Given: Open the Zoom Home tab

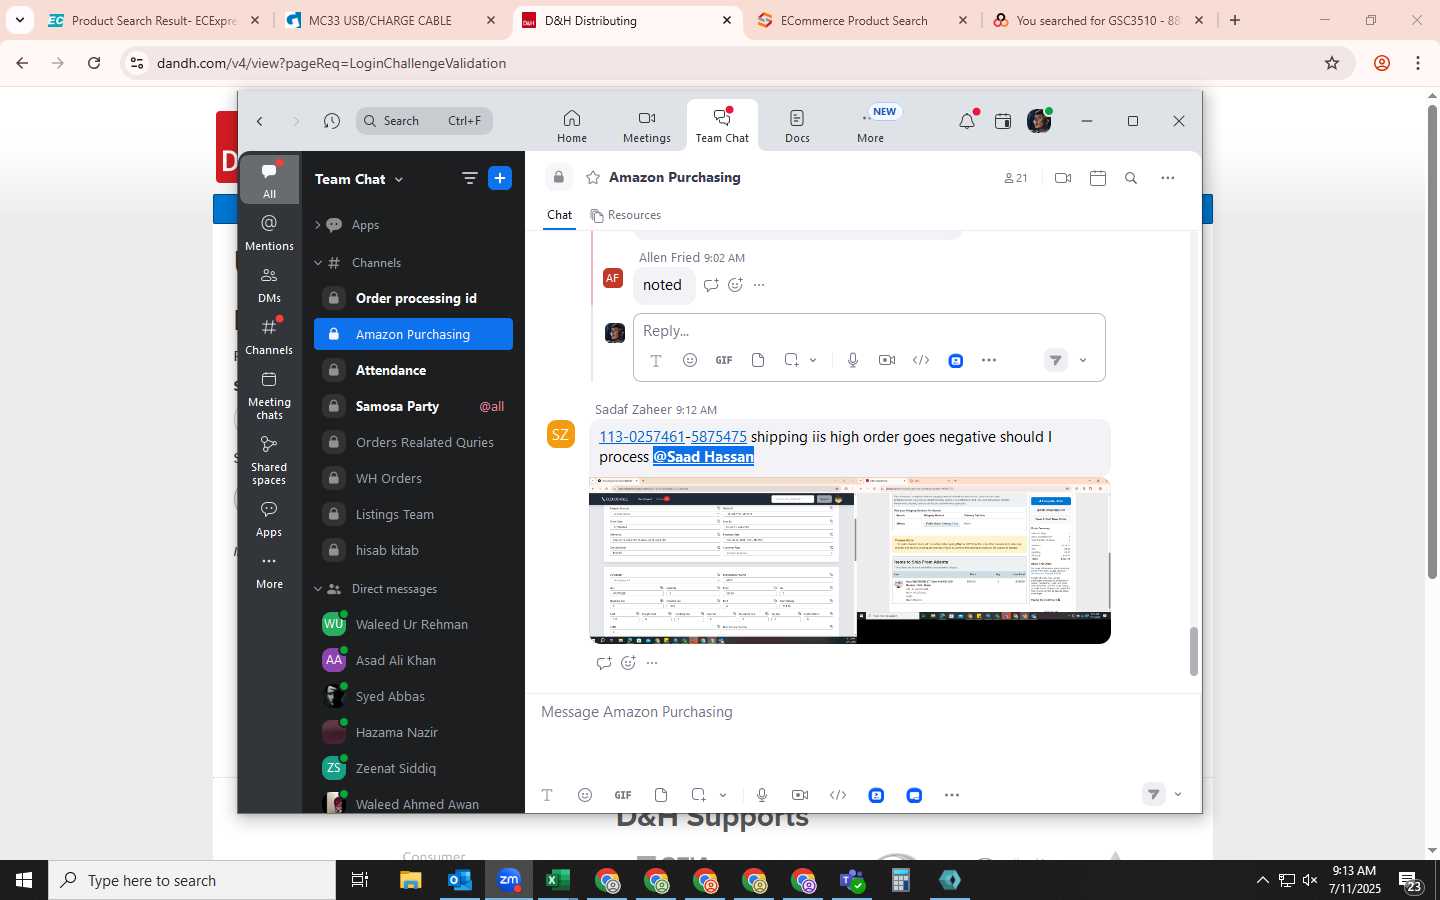Looking at the screenshot, I should (572, 126).
